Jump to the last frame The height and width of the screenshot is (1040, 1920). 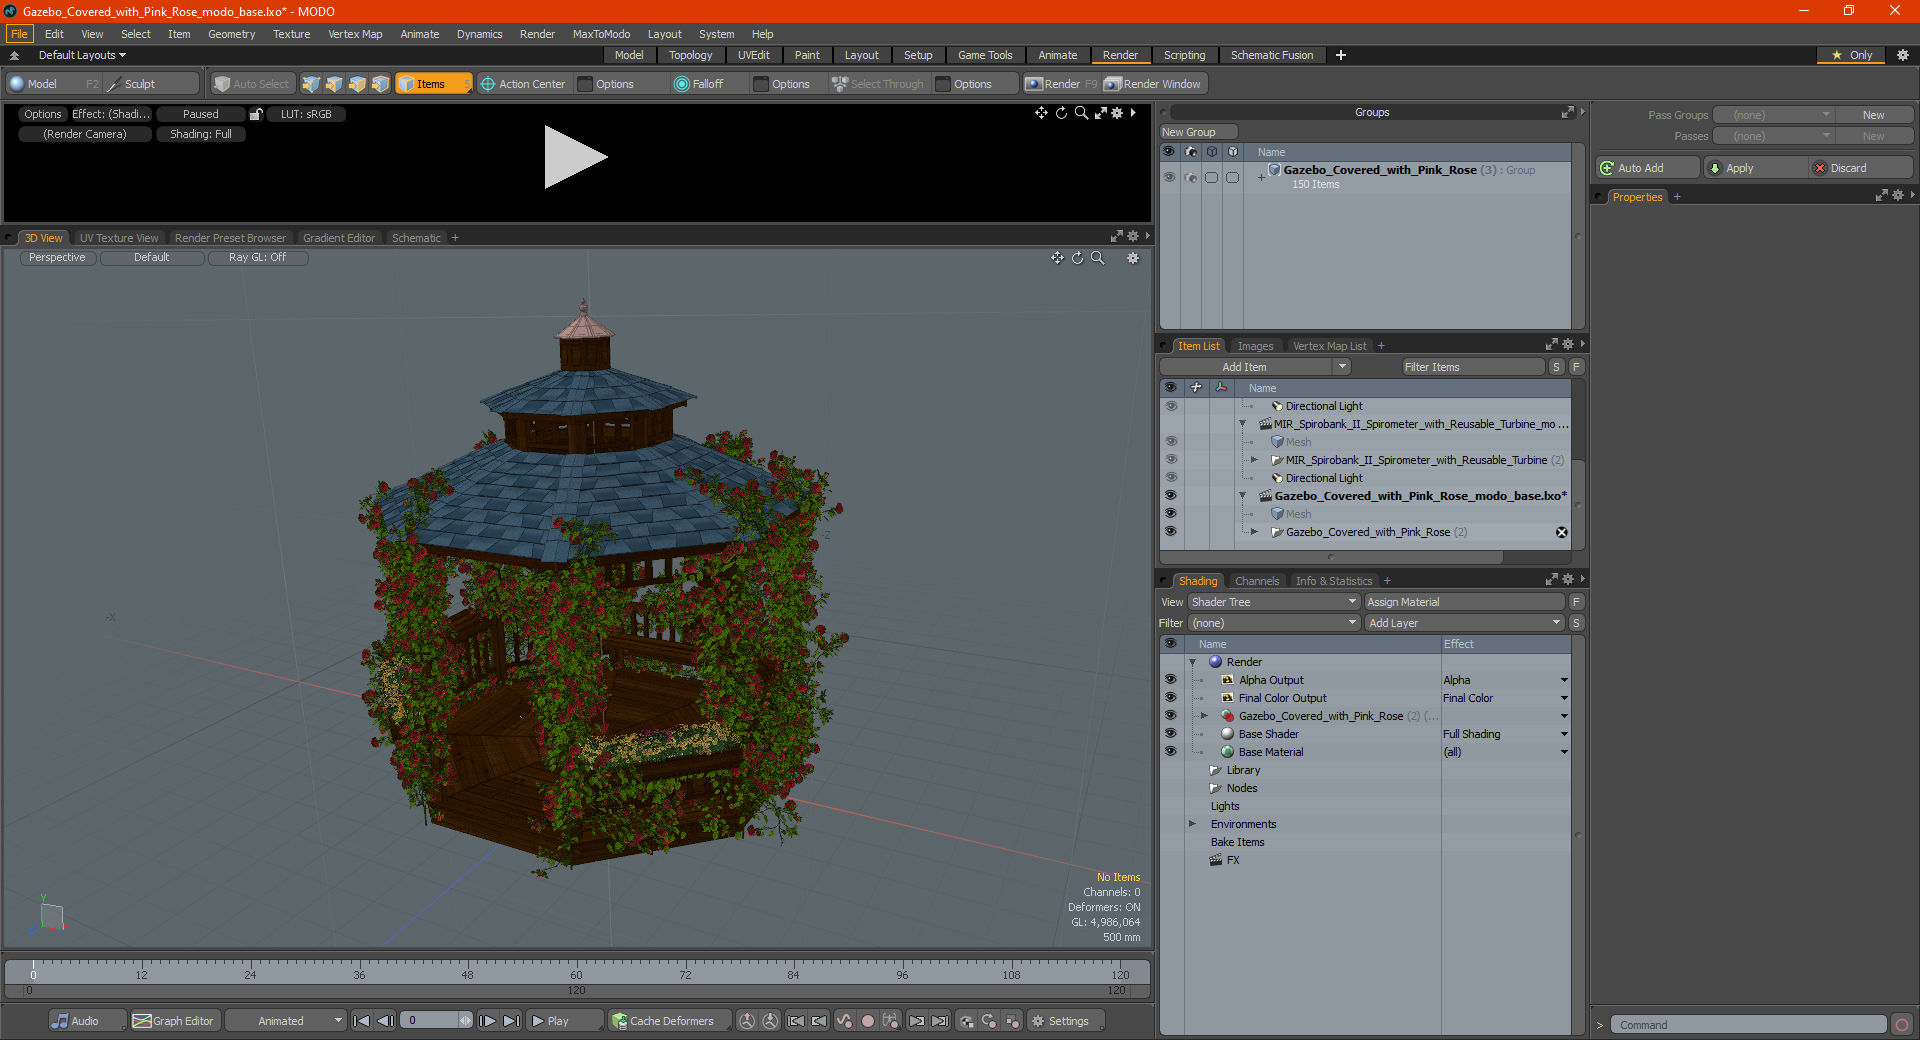click(x=511, y=1021)
